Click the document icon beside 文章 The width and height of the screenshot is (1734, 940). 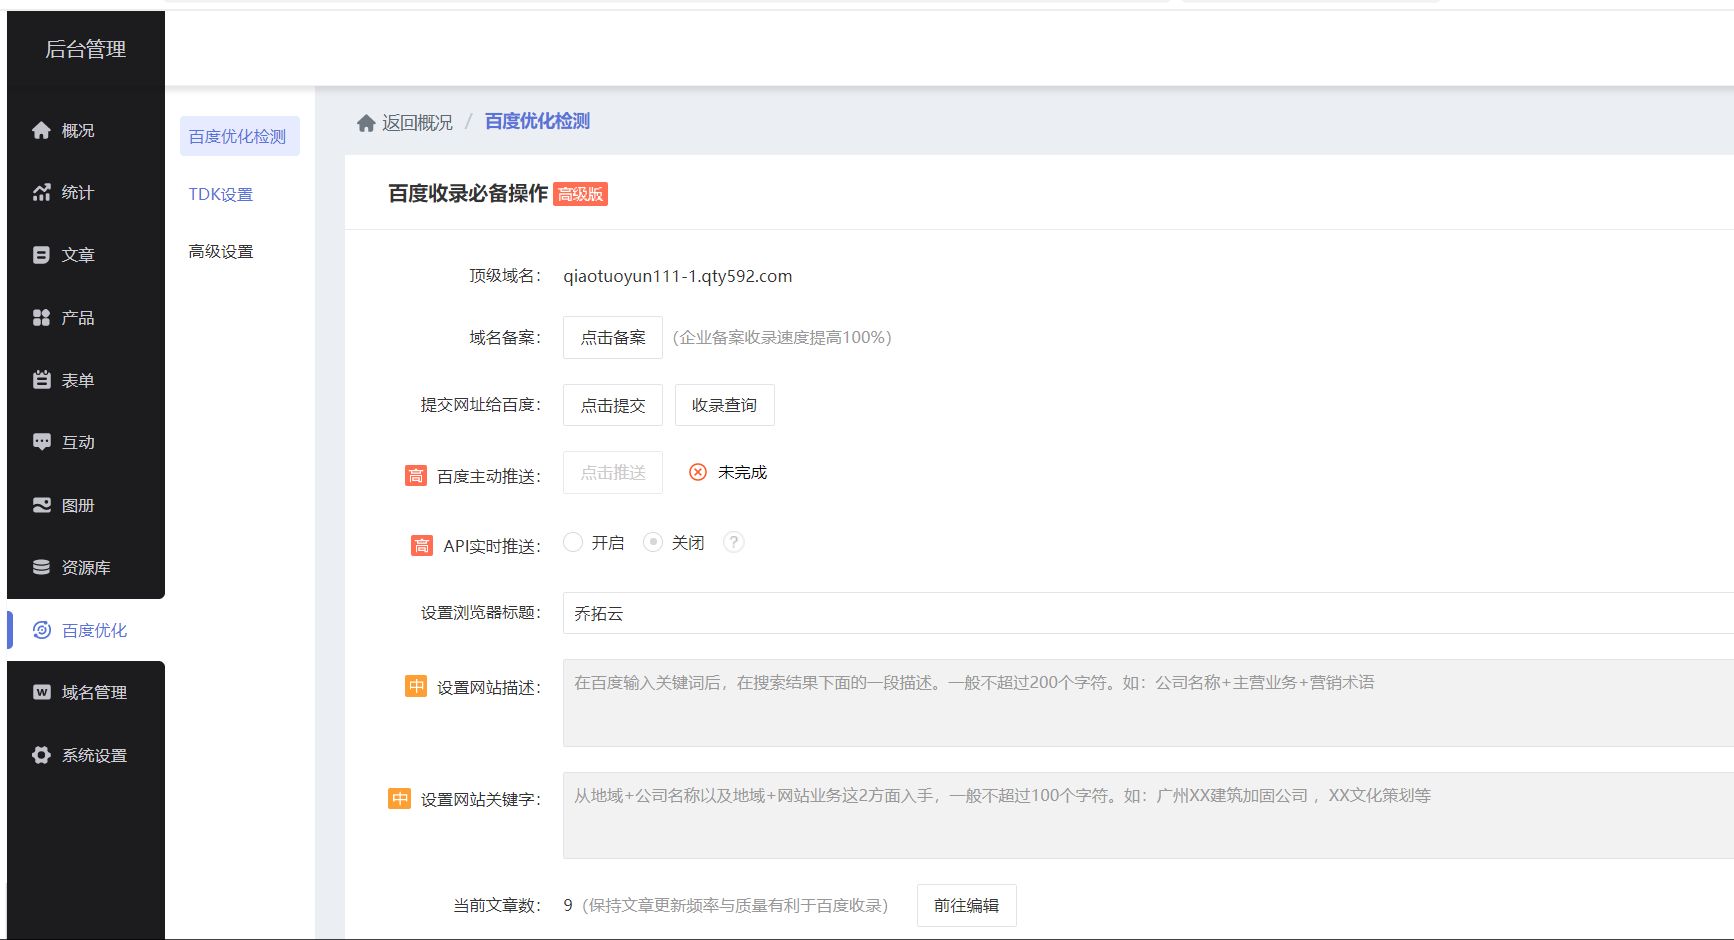click(x=41, y=255)
